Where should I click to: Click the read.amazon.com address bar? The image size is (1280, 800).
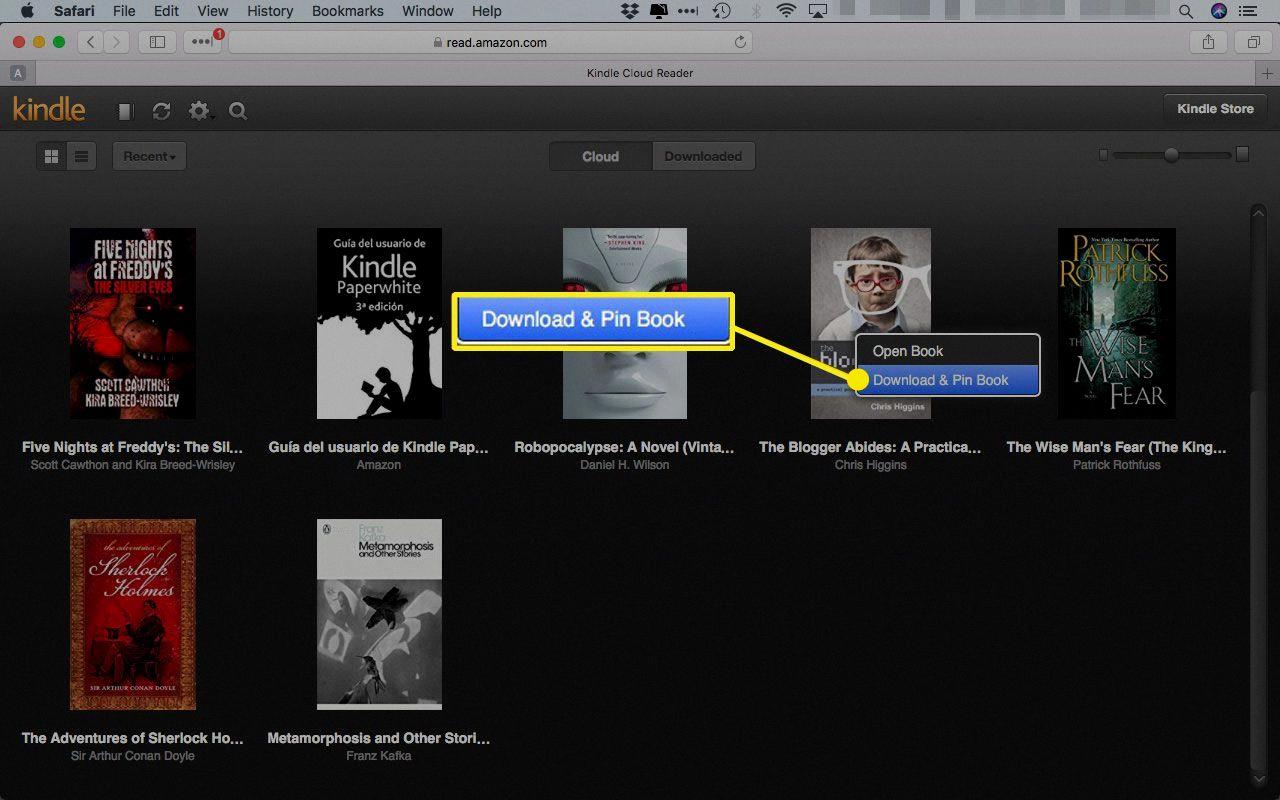tap(490, 42)
